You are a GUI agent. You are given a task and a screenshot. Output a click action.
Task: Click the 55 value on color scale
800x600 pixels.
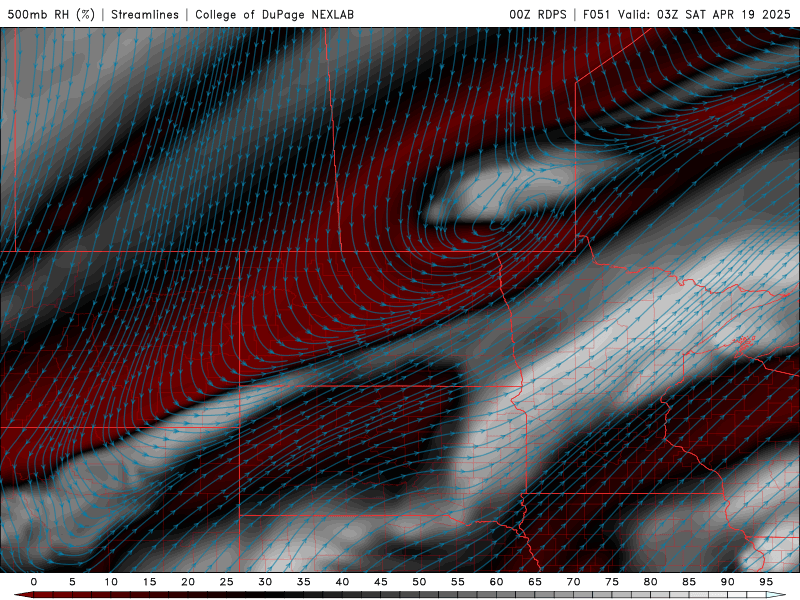pos(458,582)
